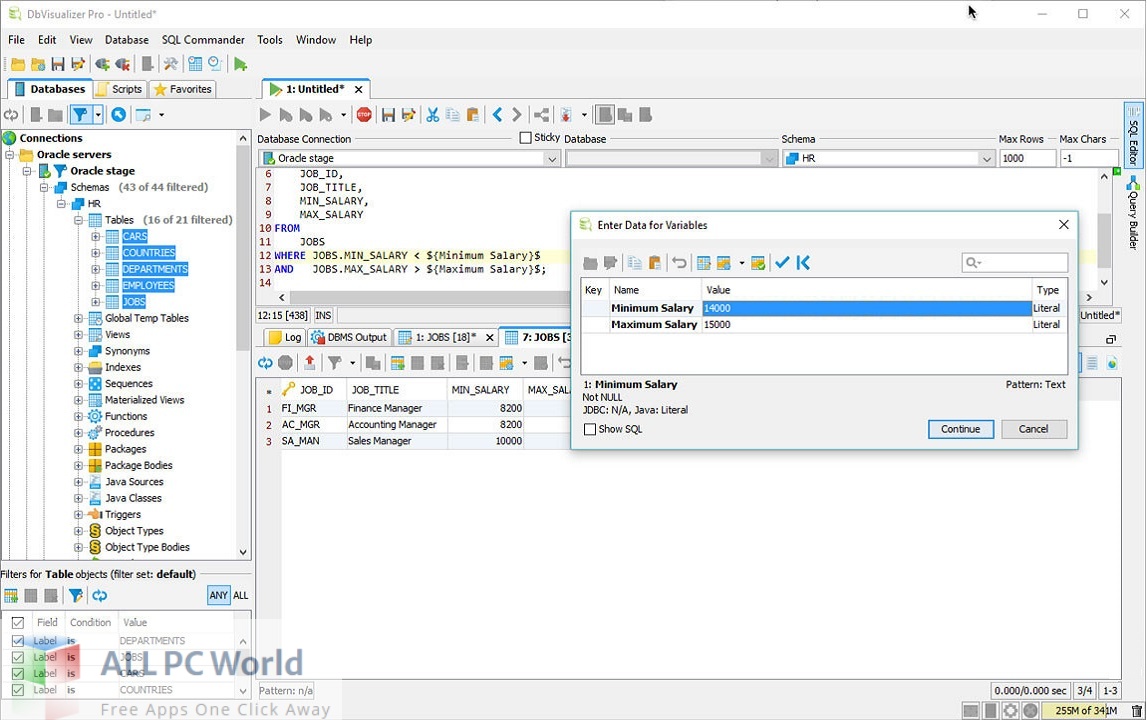Expand the Triggers tree node
Screen dimensions: 1147x720
pos(78,514)
